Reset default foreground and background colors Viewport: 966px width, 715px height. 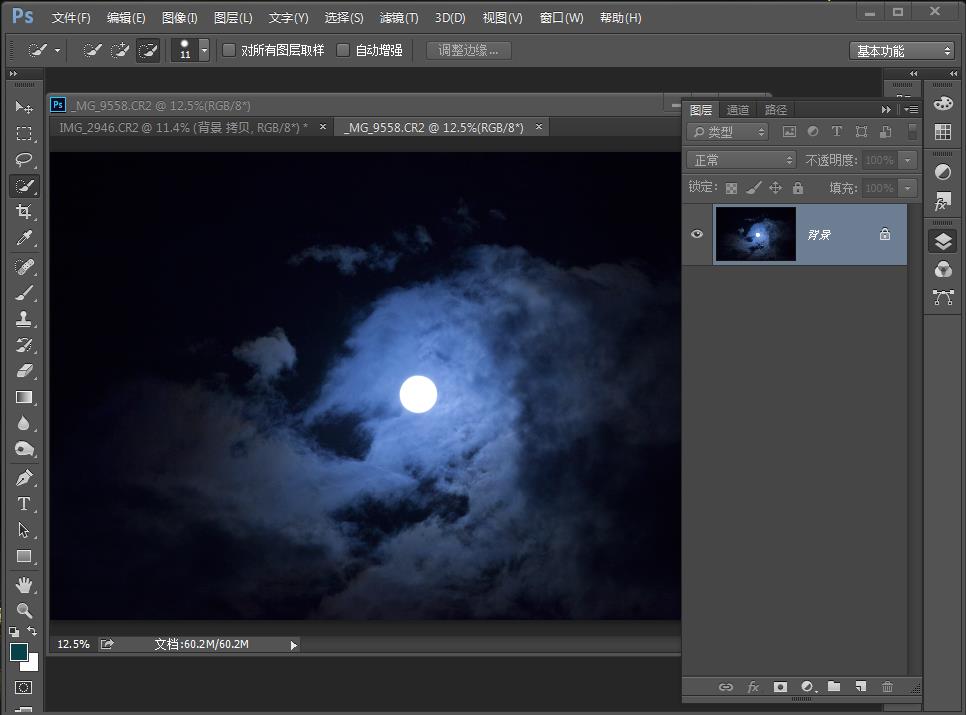click(x=14, y=631)
